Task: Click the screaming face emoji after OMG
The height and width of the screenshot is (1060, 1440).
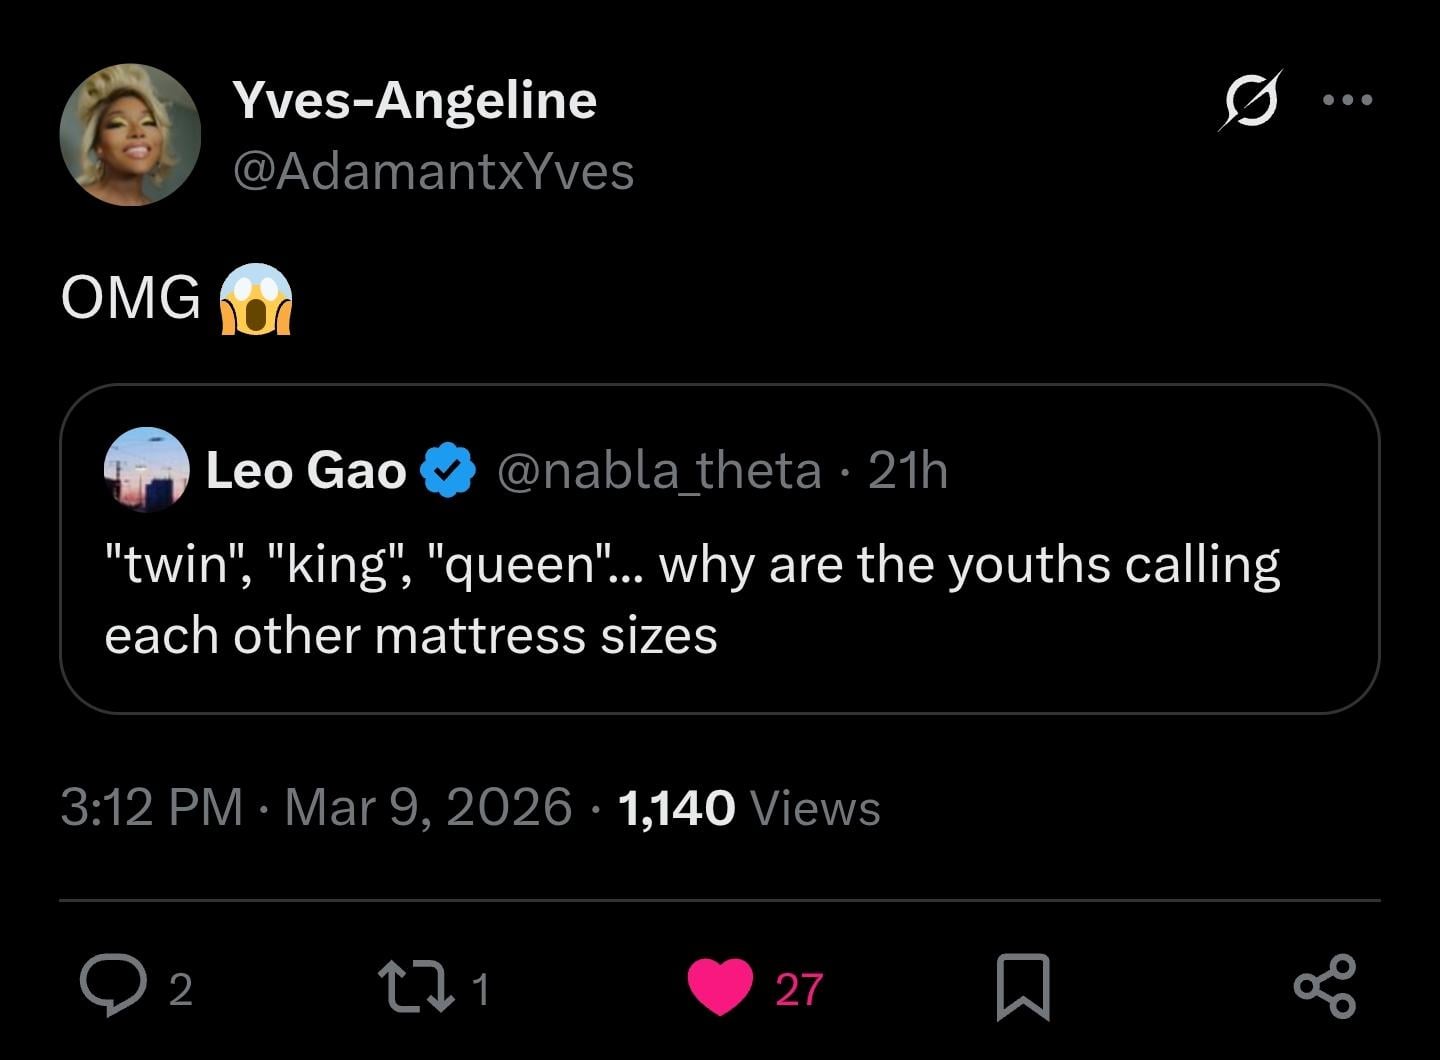Action: coord(255,299)
